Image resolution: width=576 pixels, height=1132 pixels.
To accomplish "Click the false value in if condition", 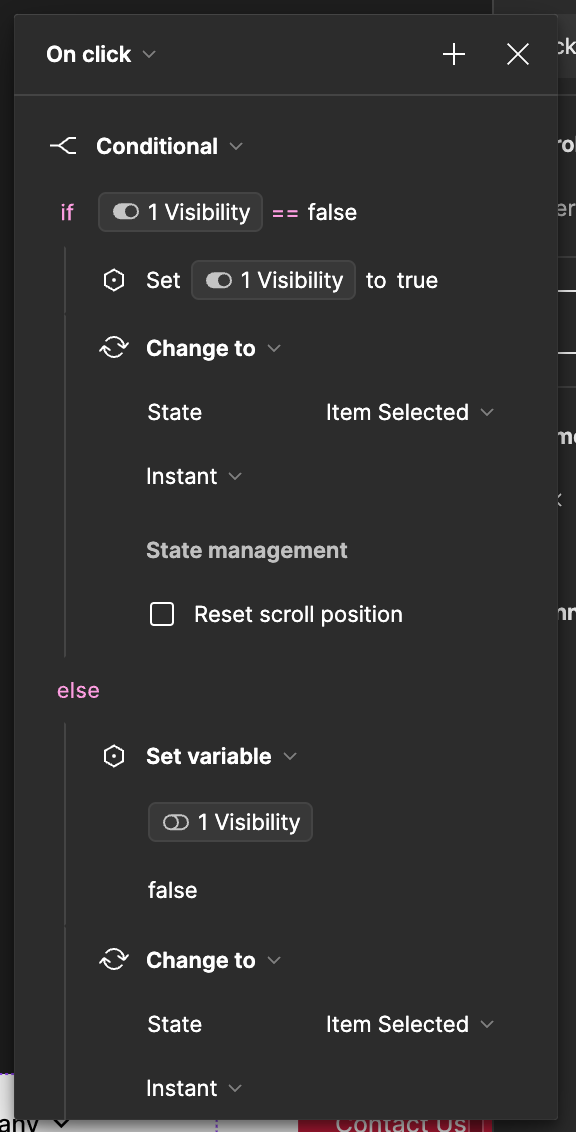I will [332, 212].
